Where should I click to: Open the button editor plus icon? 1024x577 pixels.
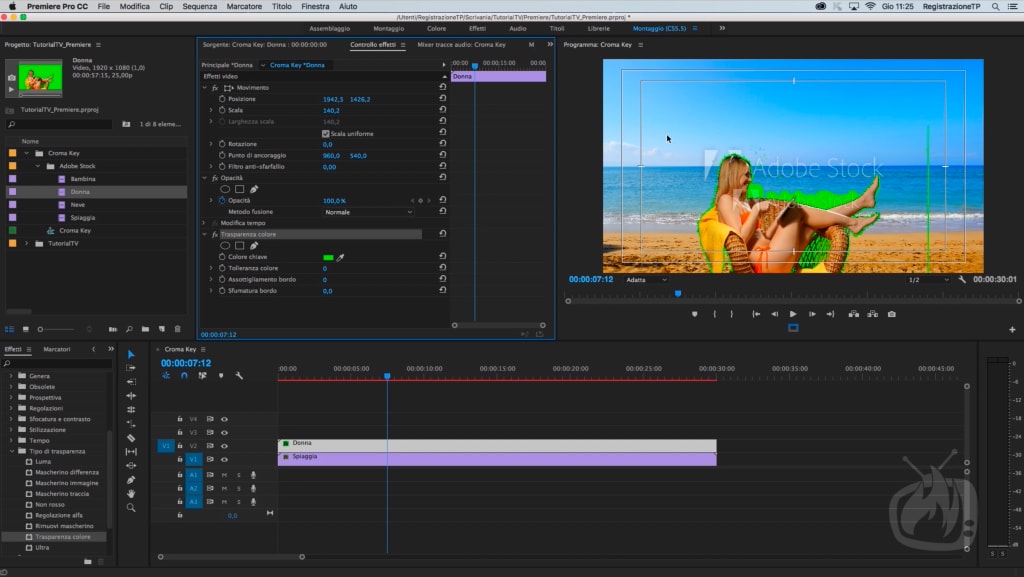point(1012,330)
